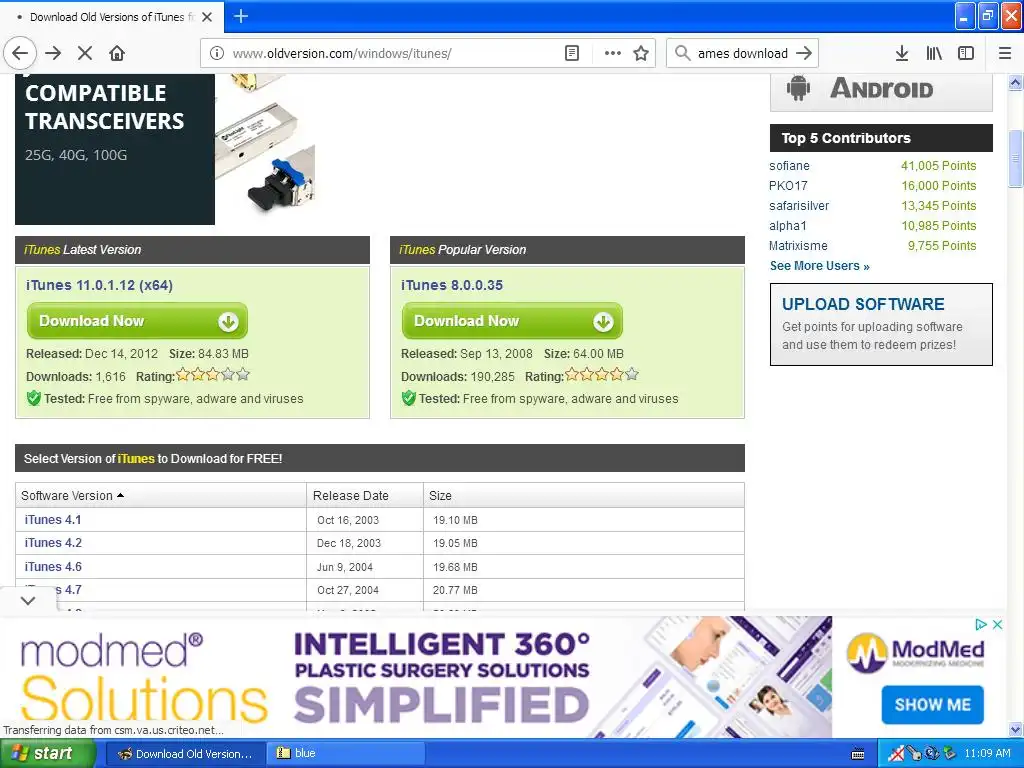Click the search box containing ames download
1024x768 pixels.
(743, 53)
